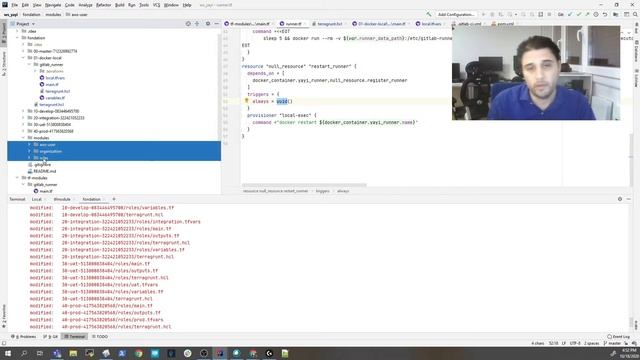Click the locate file target icon in Project panel
The image size is (640, 360).
[x=188, y=24]
